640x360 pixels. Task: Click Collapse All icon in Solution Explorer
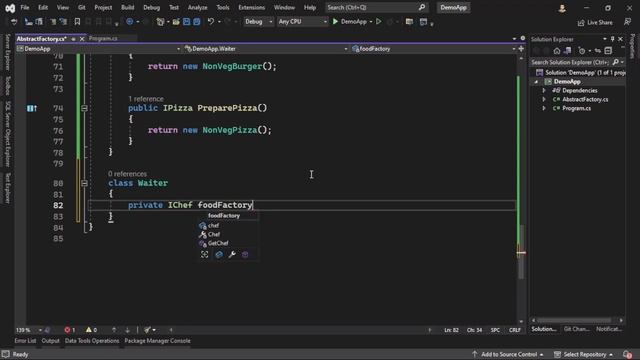[x=608, y=51]
